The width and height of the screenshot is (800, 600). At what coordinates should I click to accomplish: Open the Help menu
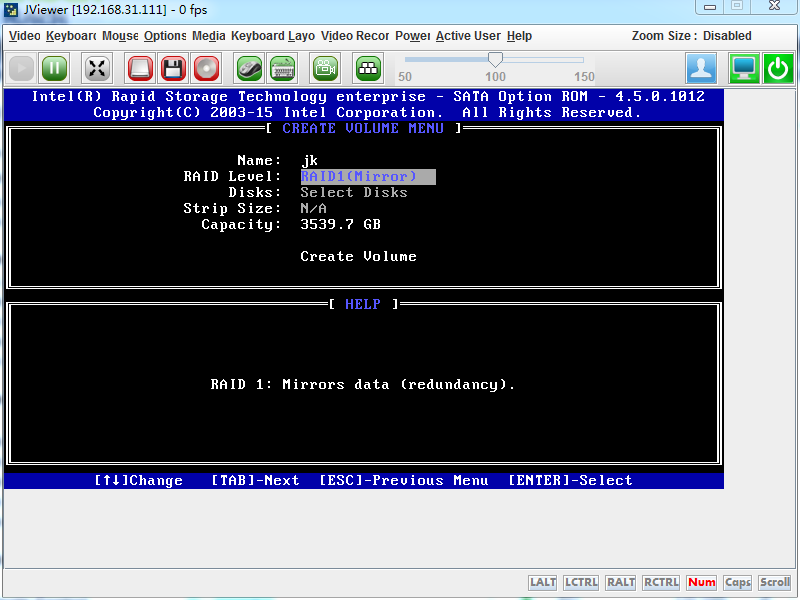pos(519,36)
